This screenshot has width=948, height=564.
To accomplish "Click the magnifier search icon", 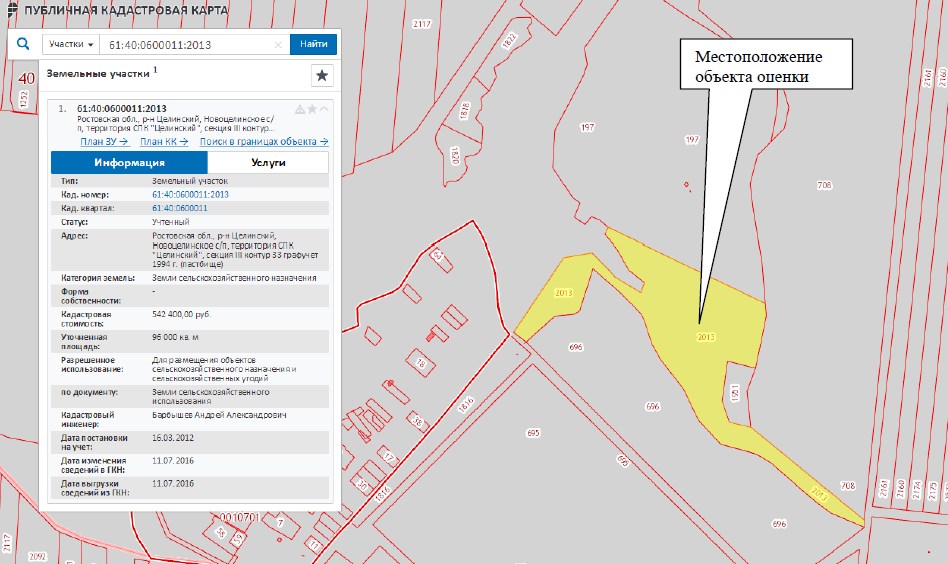I will coord(24,45).
